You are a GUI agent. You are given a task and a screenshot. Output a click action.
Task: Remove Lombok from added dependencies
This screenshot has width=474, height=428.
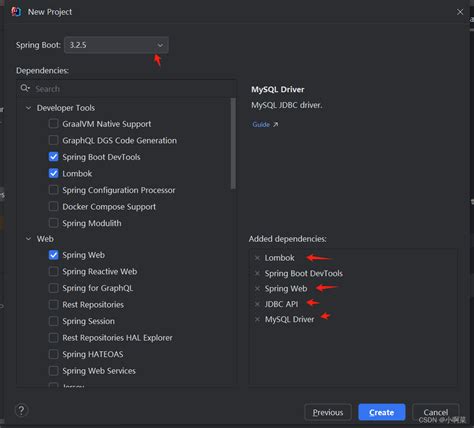click(x=257, y=258)
